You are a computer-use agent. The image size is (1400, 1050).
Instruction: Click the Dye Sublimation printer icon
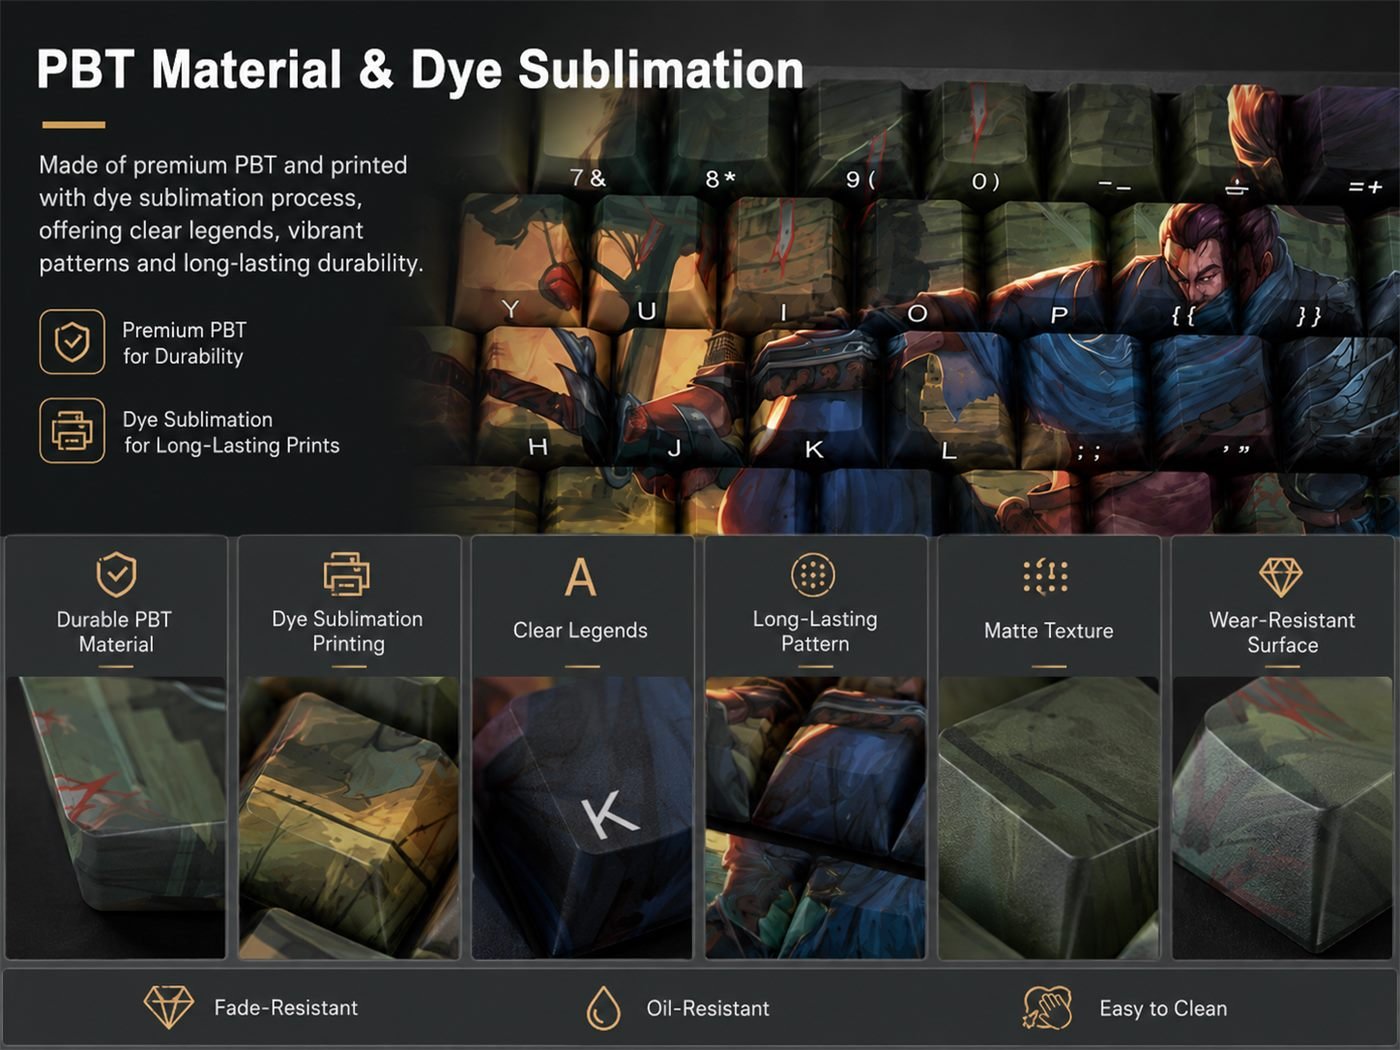[x=72, y=430]
